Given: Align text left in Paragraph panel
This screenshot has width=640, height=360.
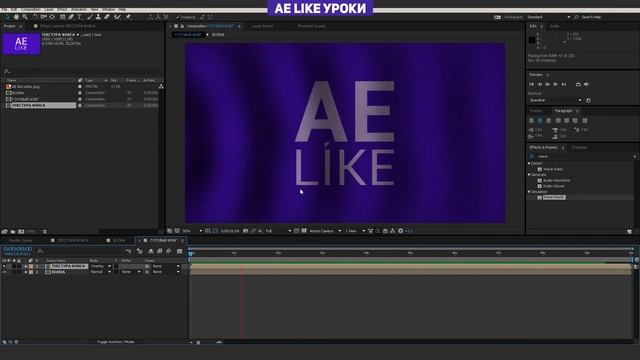Looking at the screenshot, I should (x=531, y=121).
